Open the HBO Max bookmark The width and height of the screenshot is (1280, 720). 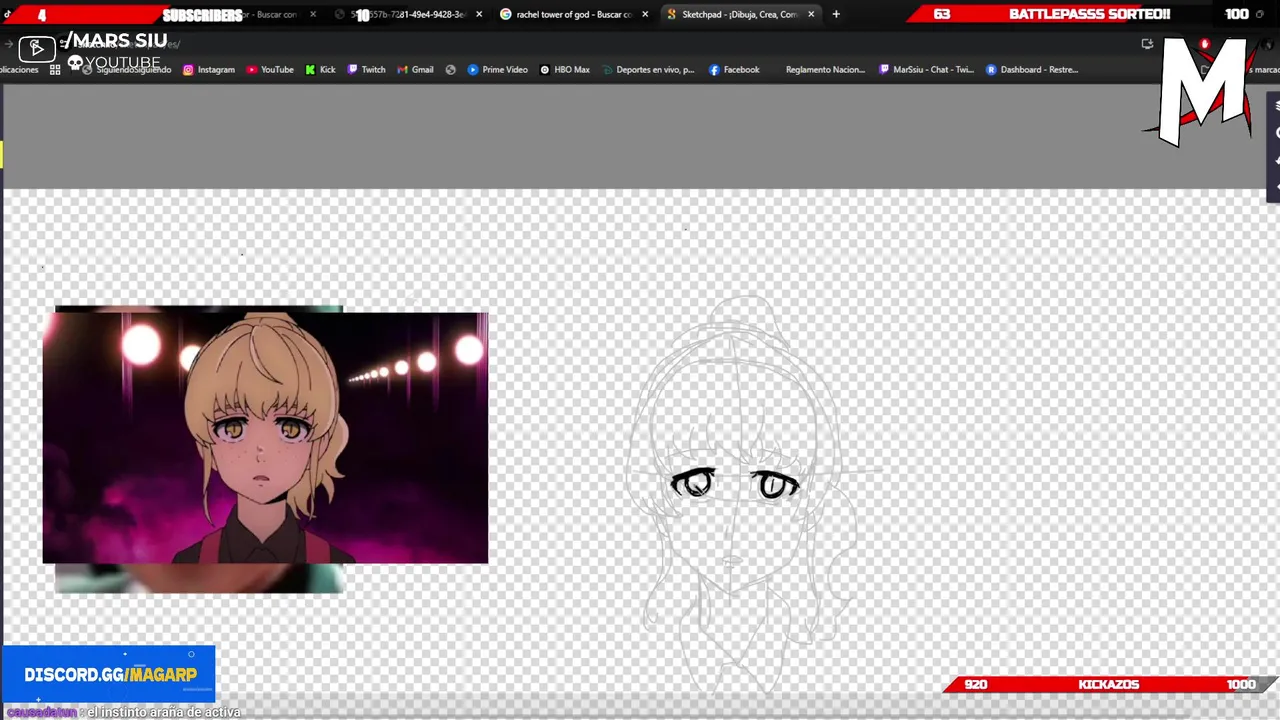click(x=564, y=70)
